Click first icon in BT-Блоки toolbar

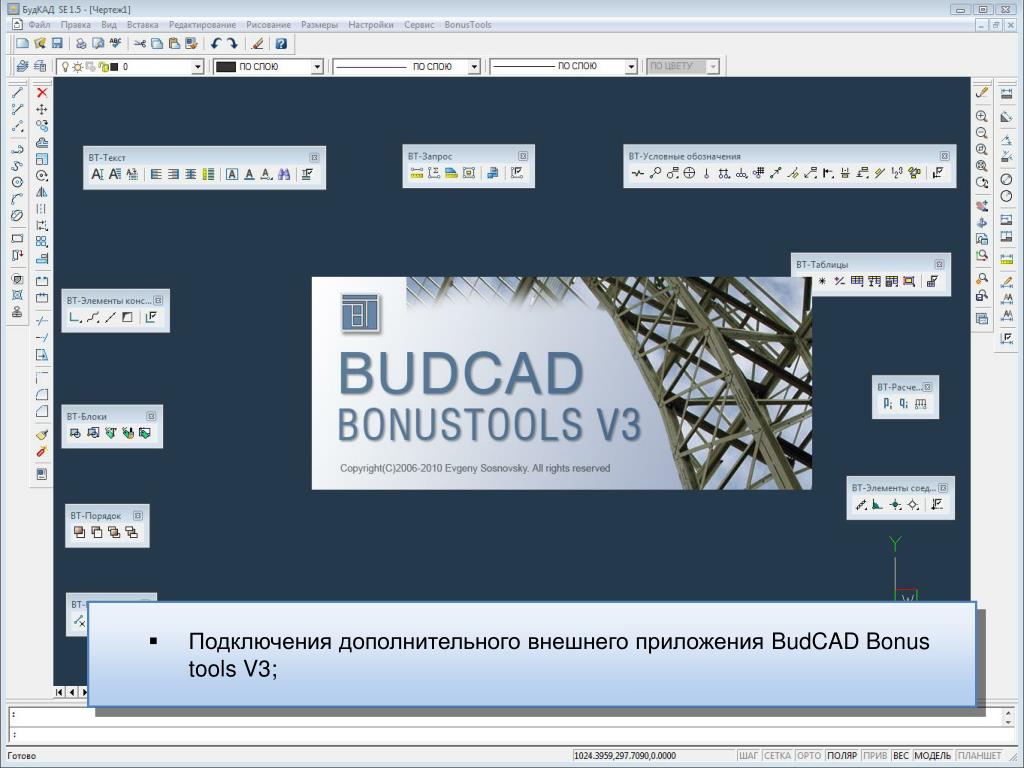pyautogui.click(x=76, y=432)
